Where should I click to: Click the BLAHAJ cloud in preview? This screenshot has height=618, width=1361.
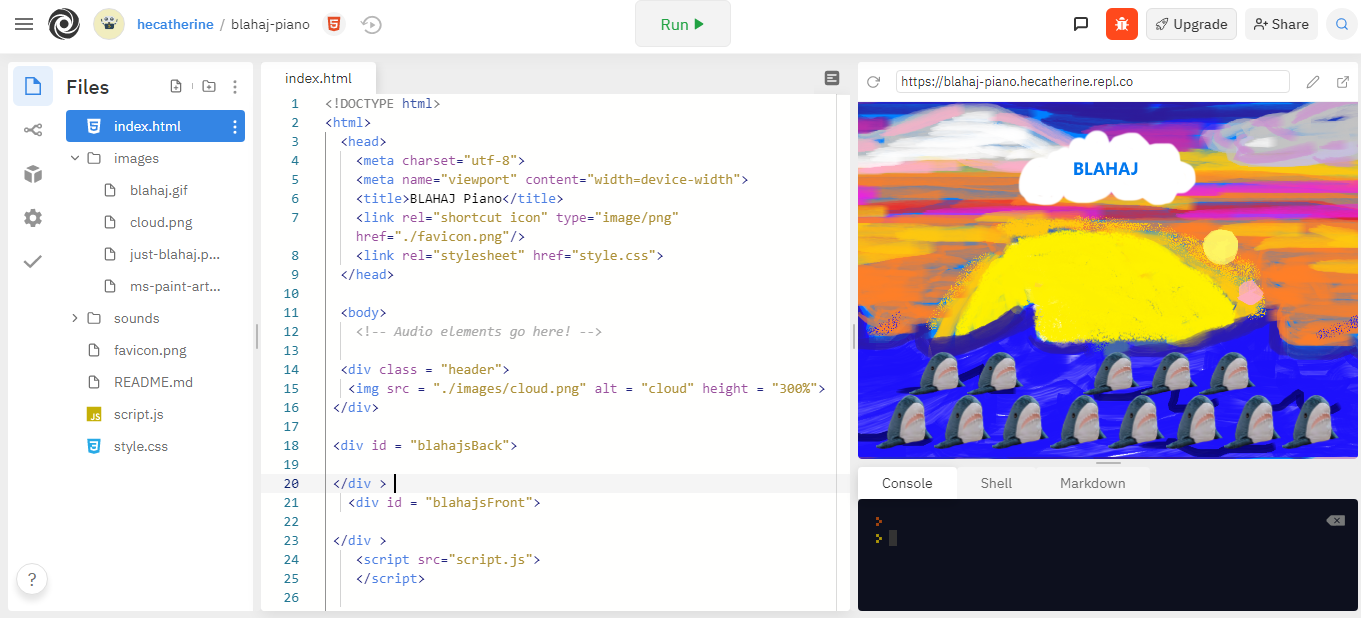[1106, 171]
